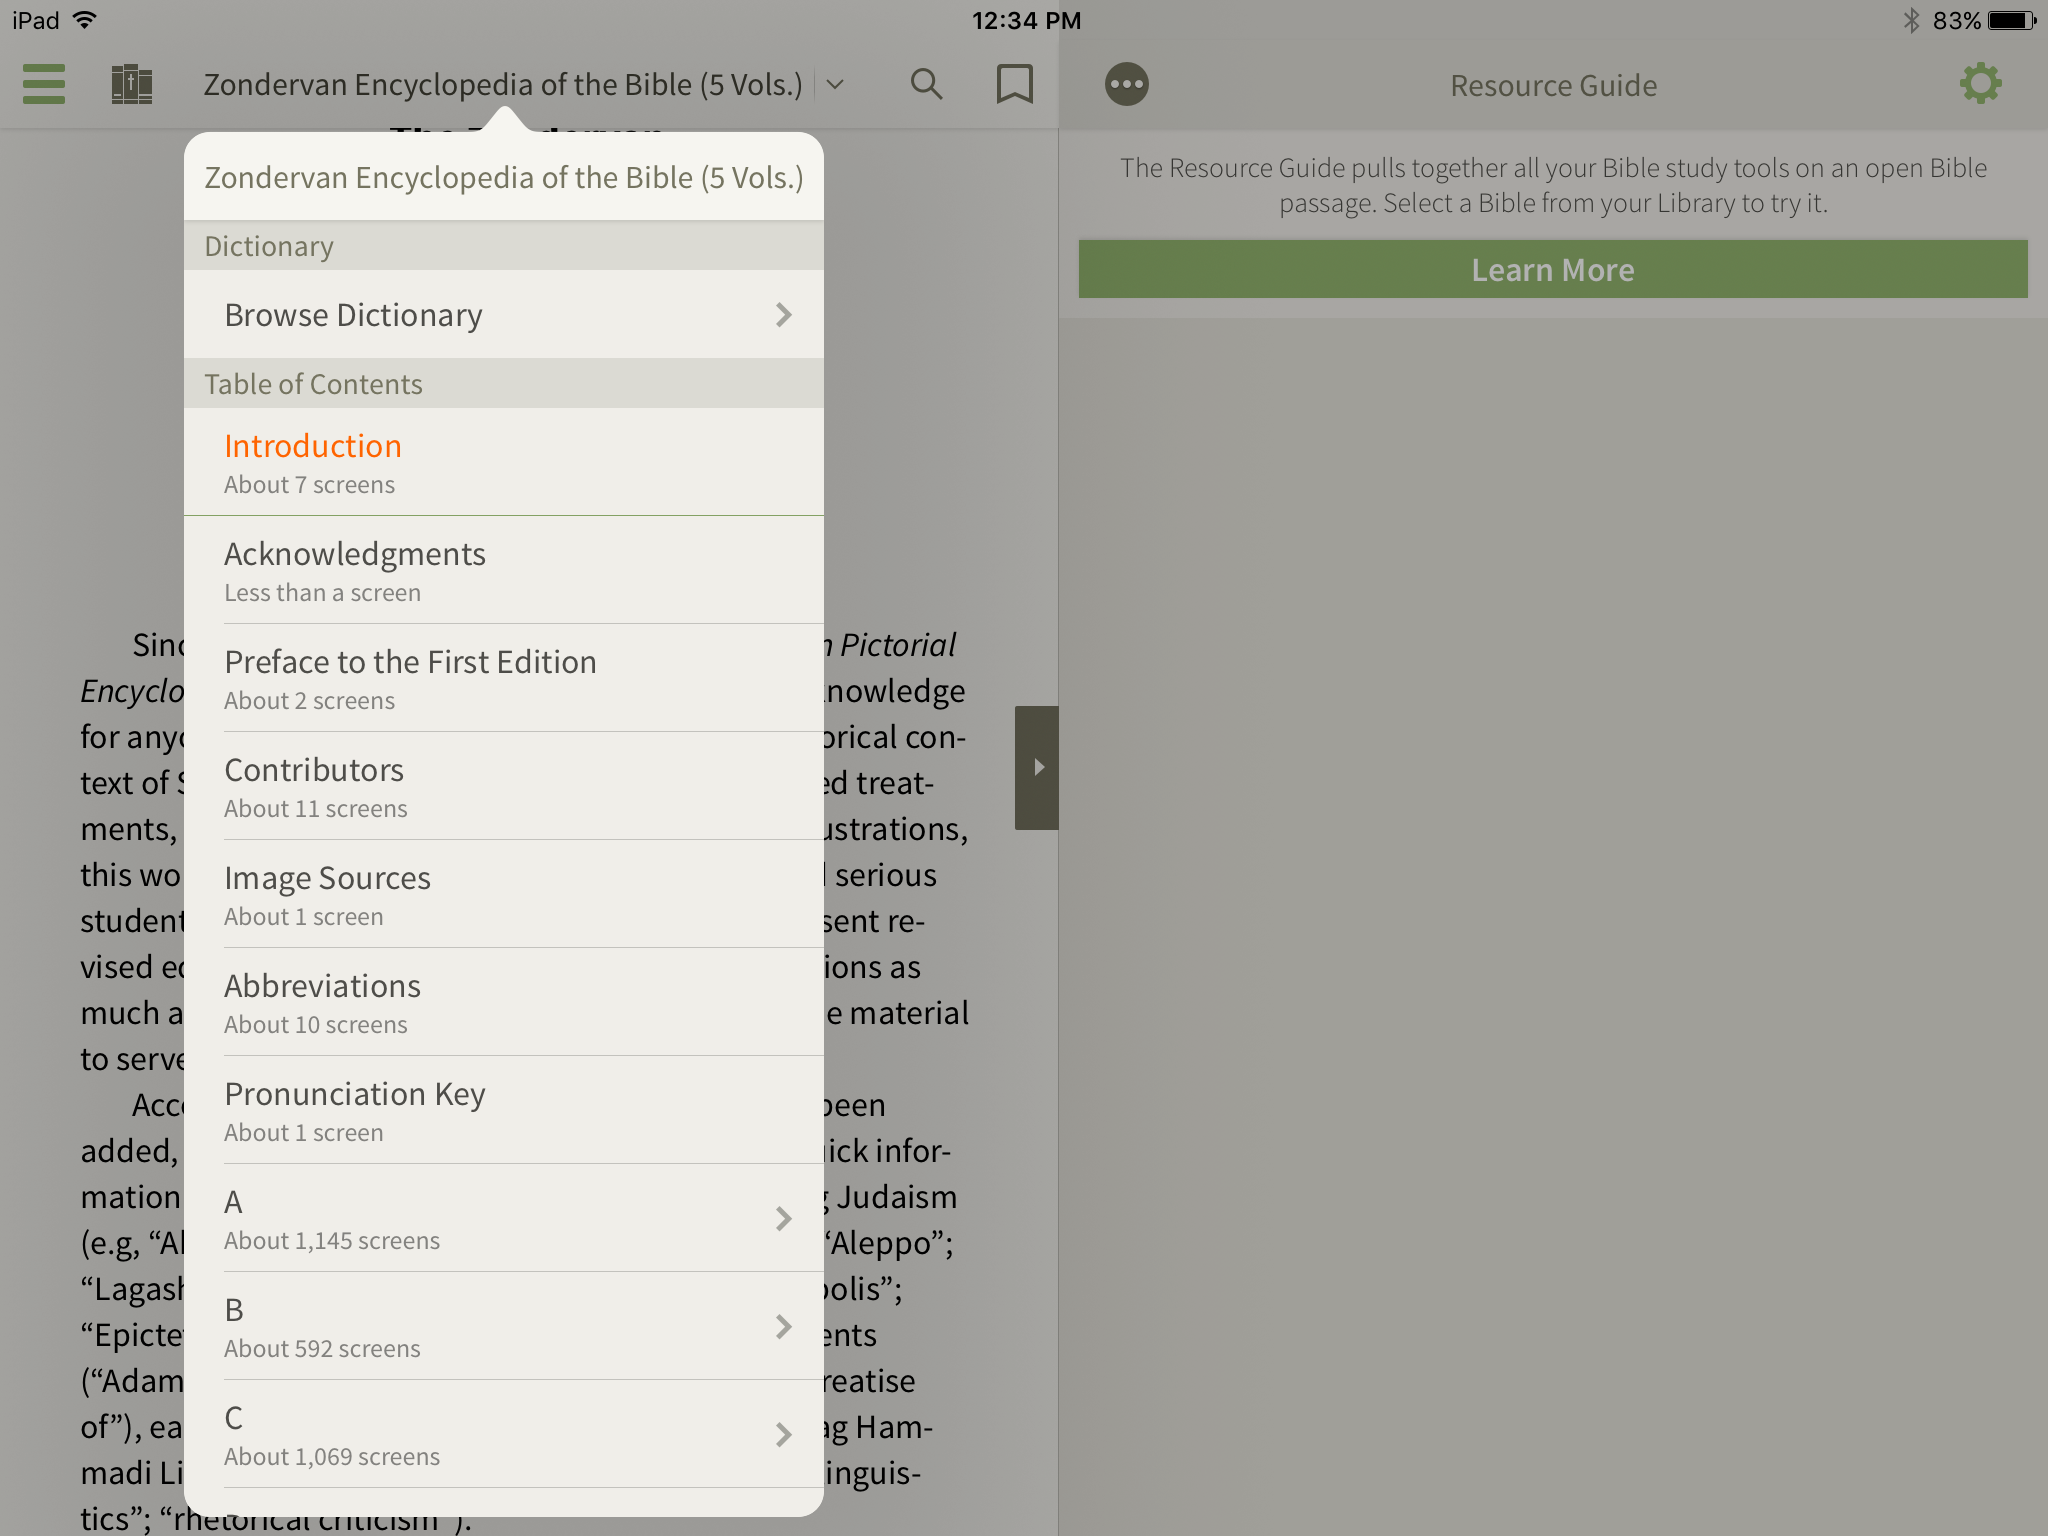The image size is (2048, 1536).
Task: Open the Library books icon
Action: 131,84
